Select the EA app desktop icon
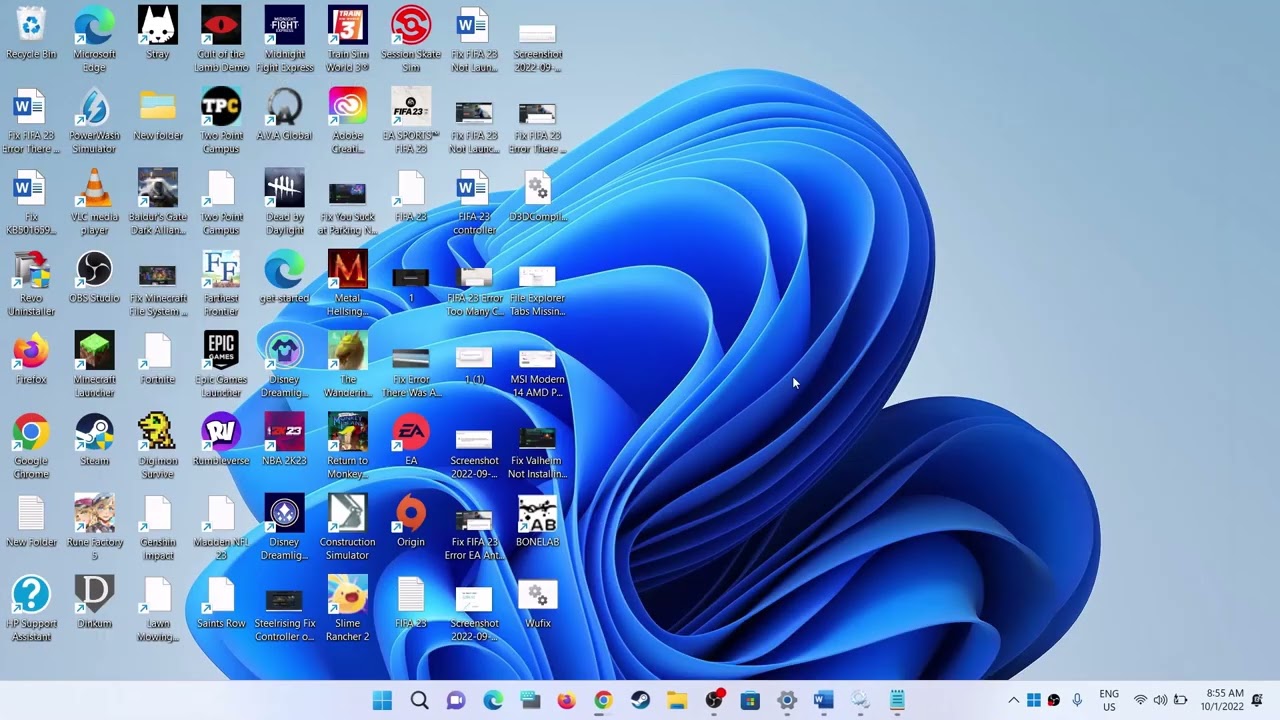The width and height of the screenshot is (1280, 720). click(411, 439)
